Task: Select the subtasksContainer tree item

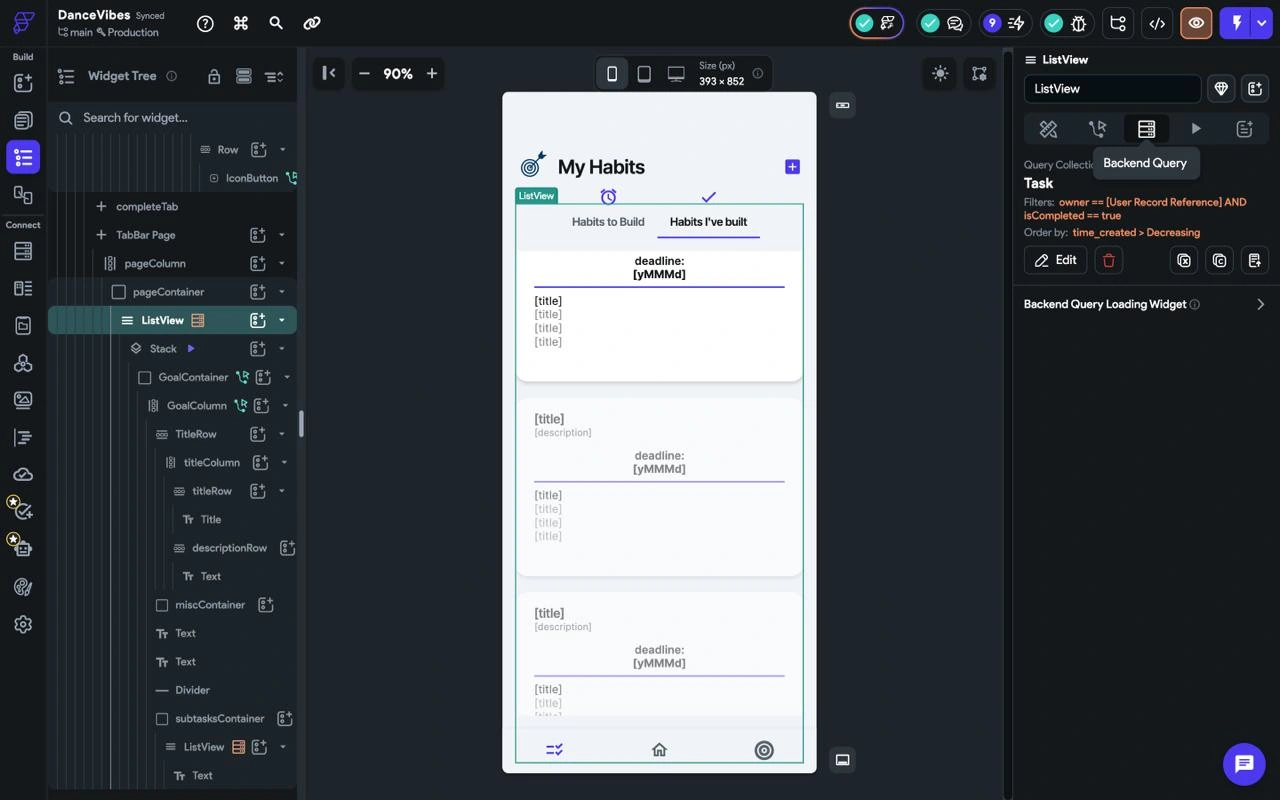Action: 219,719
